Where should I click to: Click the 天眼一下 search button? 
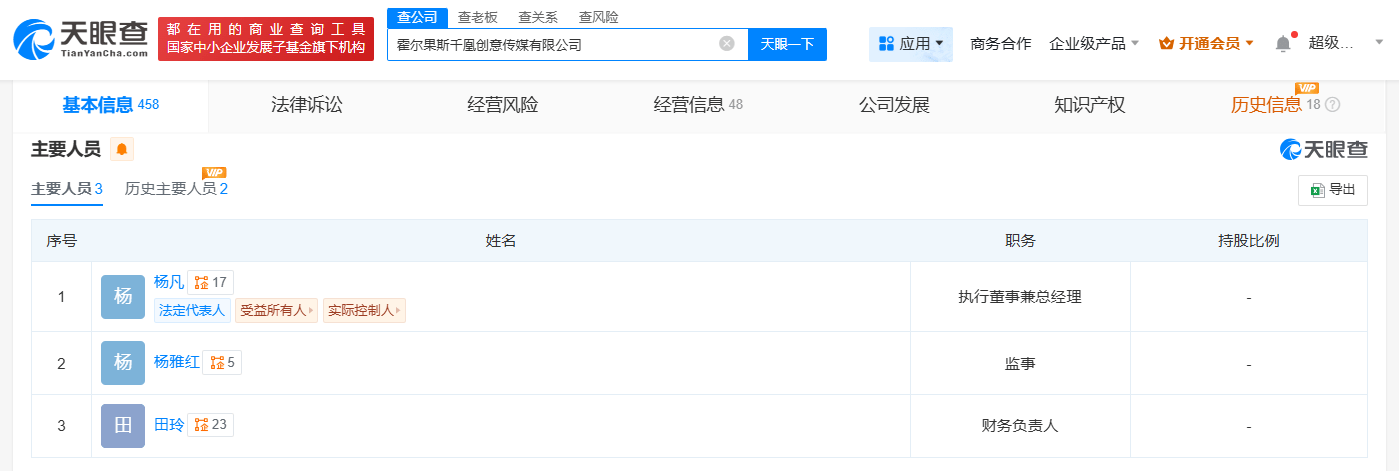[787, 44]
